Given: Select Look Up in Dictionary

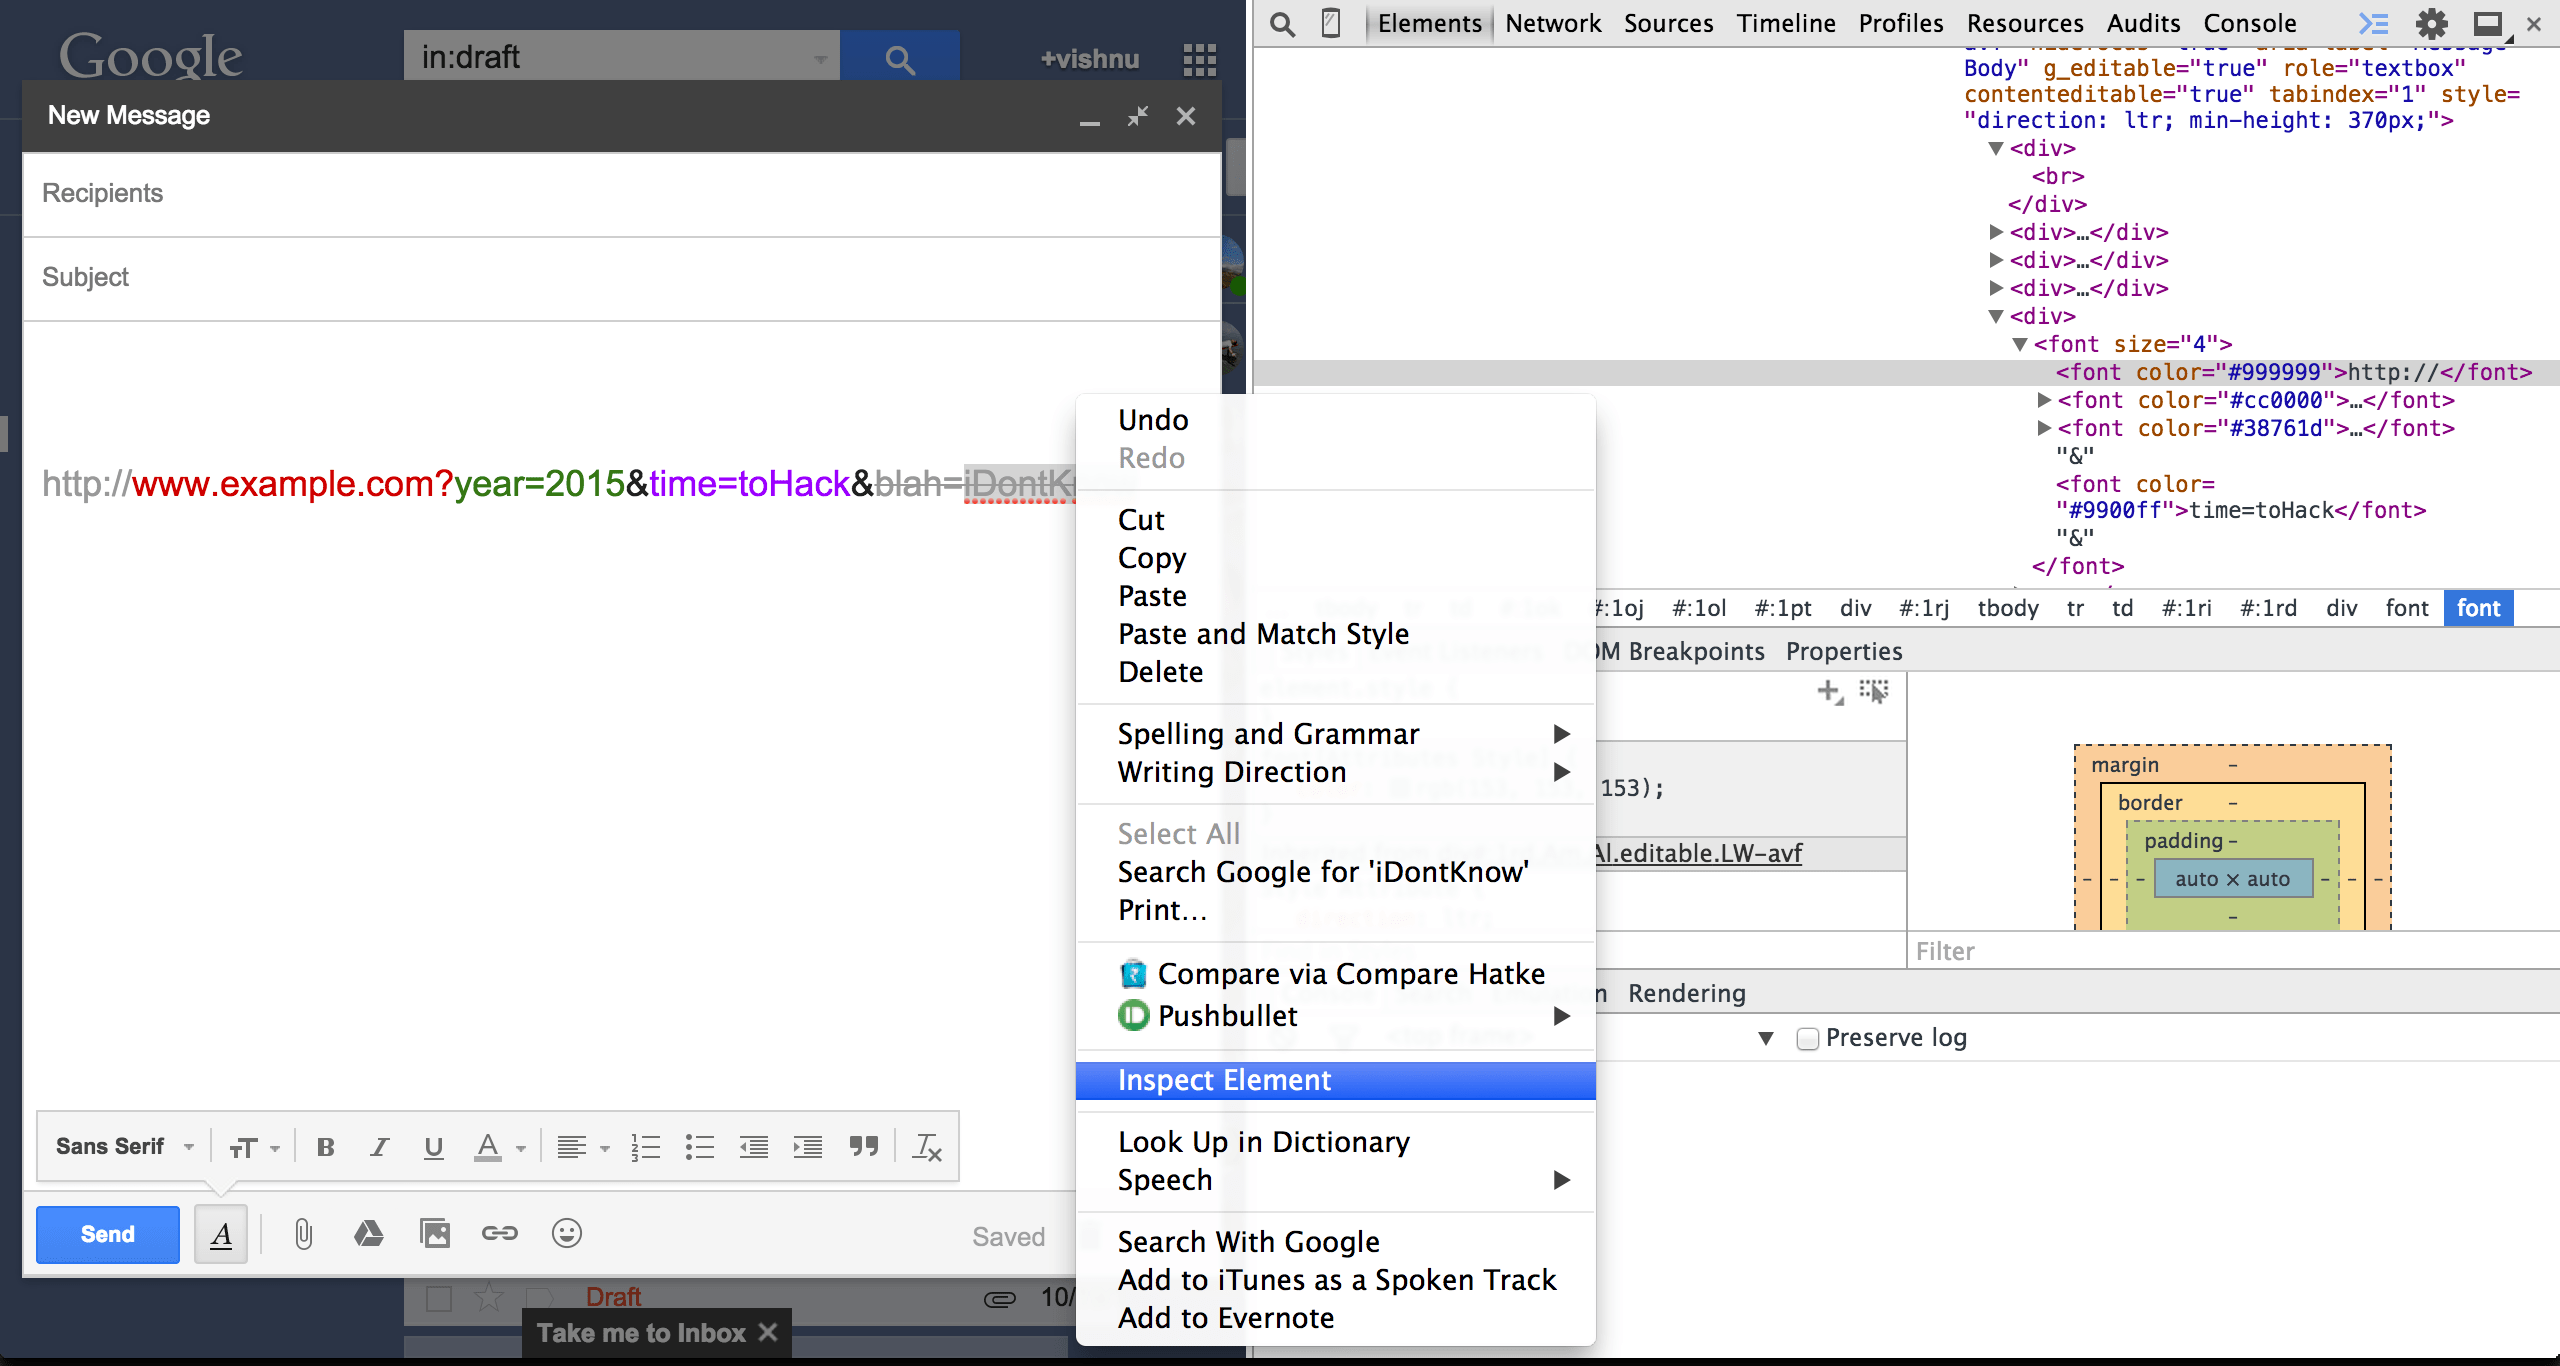Looking at the screenshot, I should pos(1335,1142).
